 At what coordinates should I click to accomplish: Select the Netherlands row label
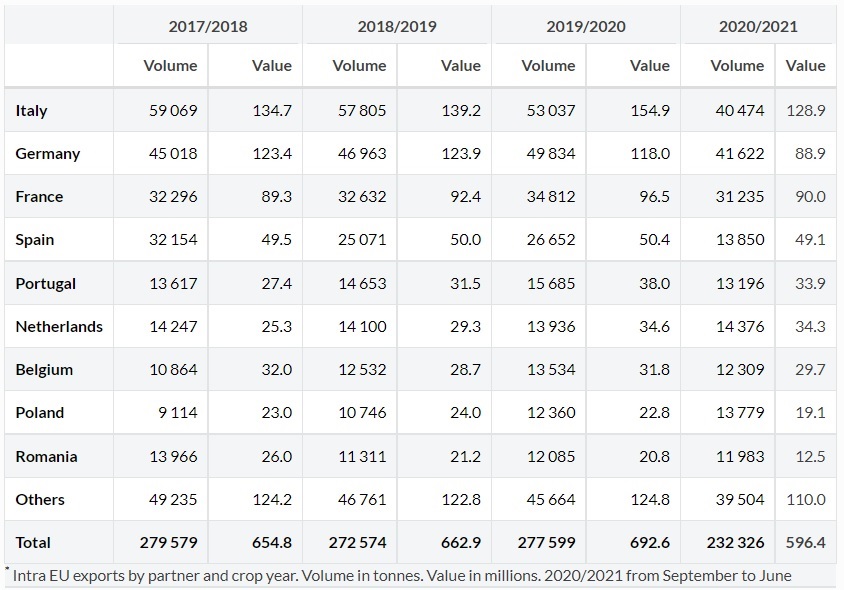(x=59, y=327)
